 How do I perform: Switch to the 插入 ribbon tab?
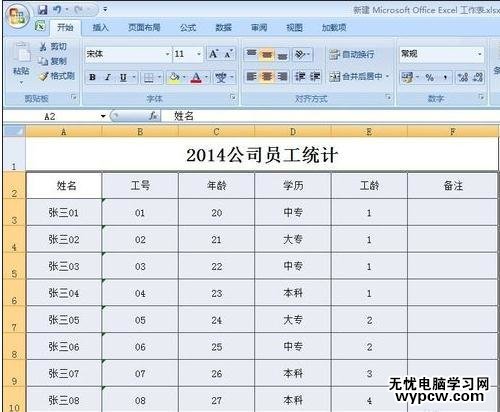(x=100, y=27)
